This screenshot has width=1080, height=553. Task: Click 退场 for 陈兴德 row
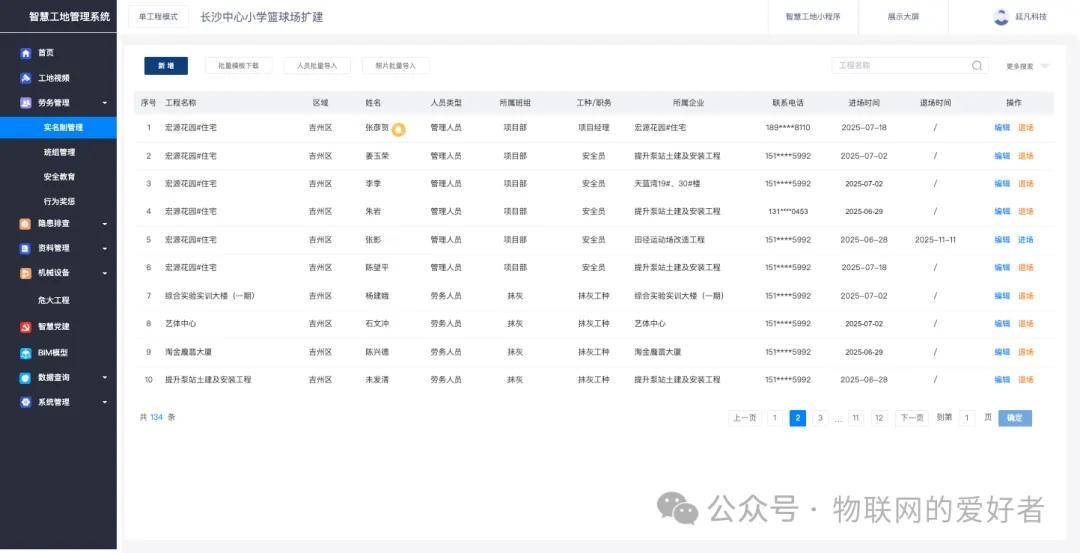pos(1026,352)
